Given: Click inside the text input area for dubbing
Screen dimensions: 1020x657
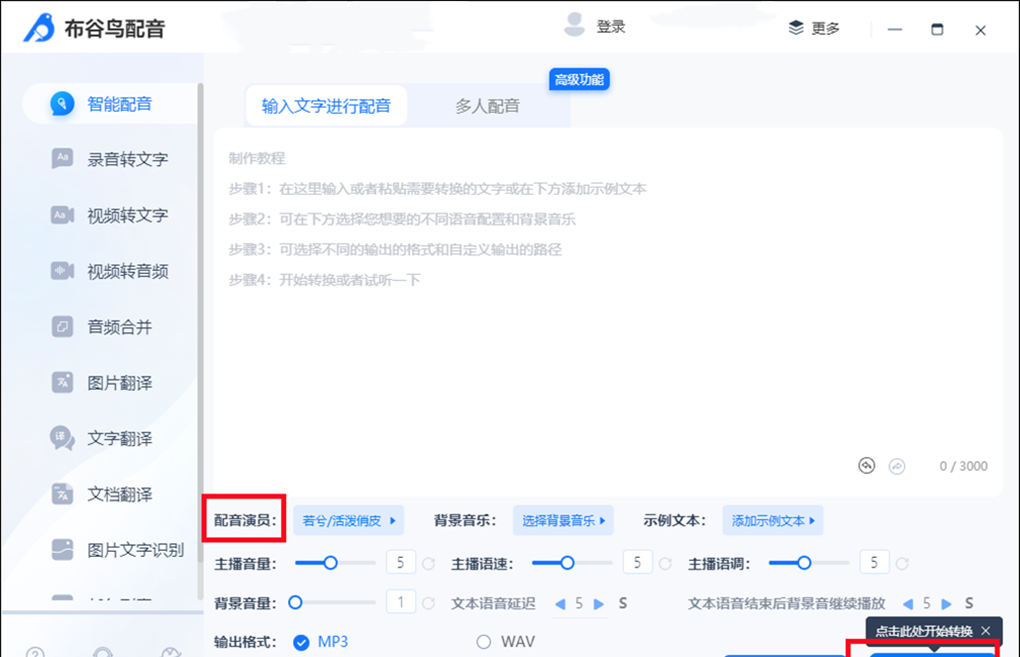Looking at the screenshot, I should (x=608, y=312).
